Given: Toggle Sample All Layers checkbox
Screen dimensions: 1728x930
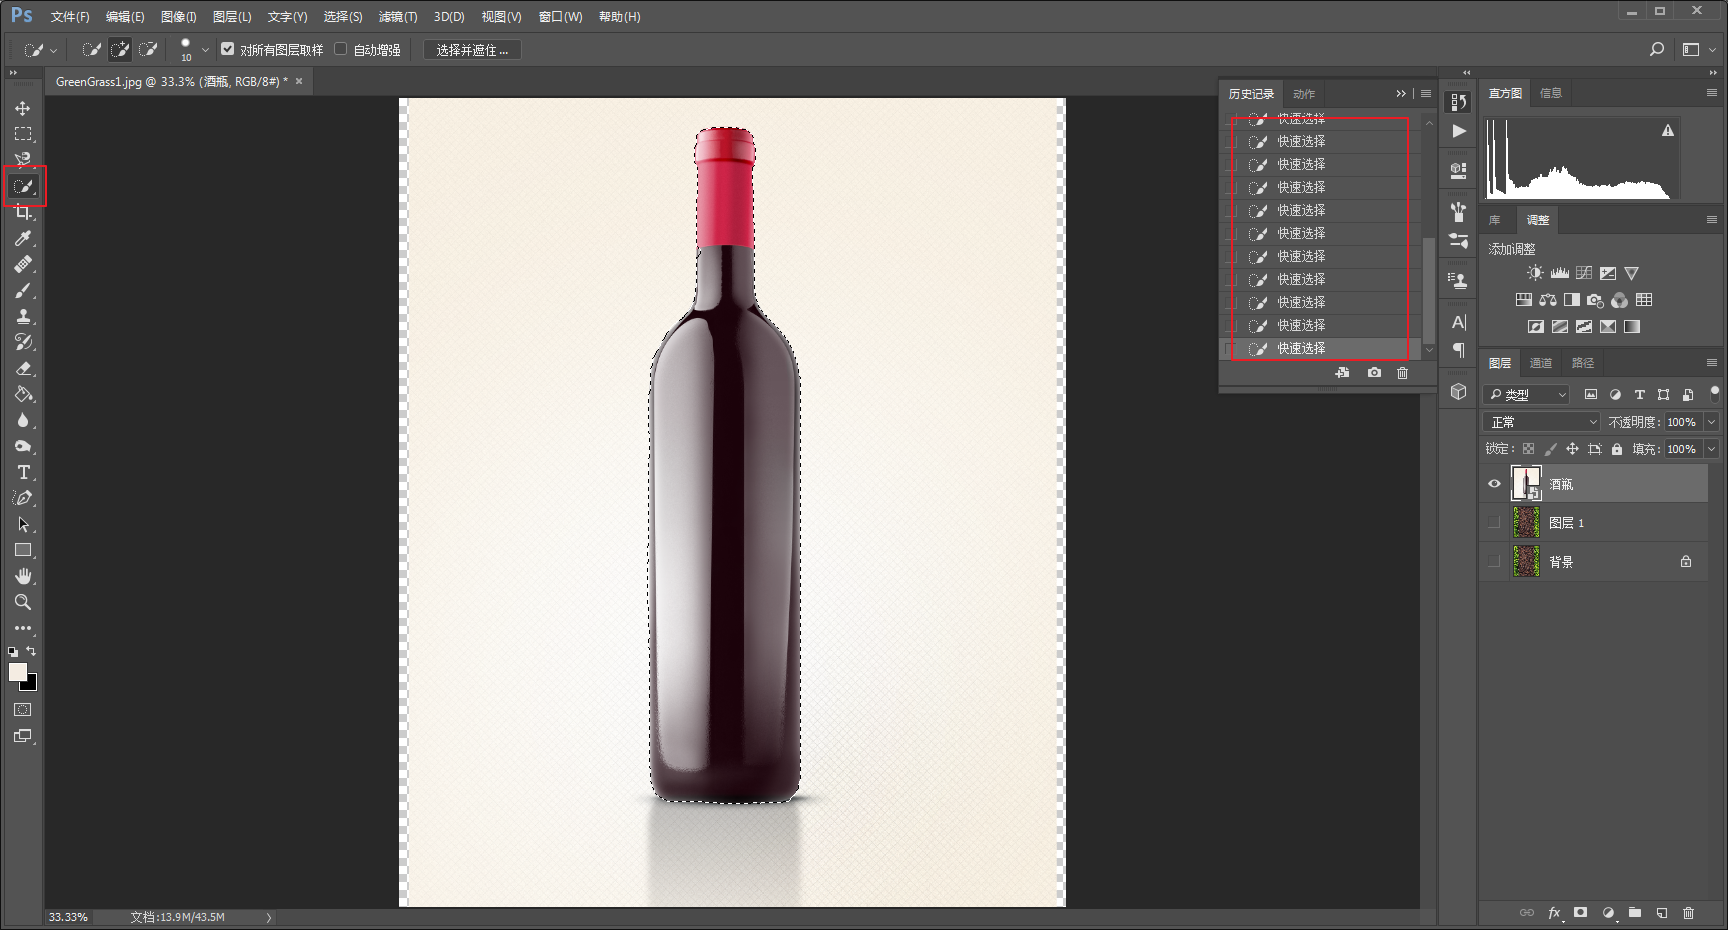Looking at the screenshot, I should click(228, 49).
